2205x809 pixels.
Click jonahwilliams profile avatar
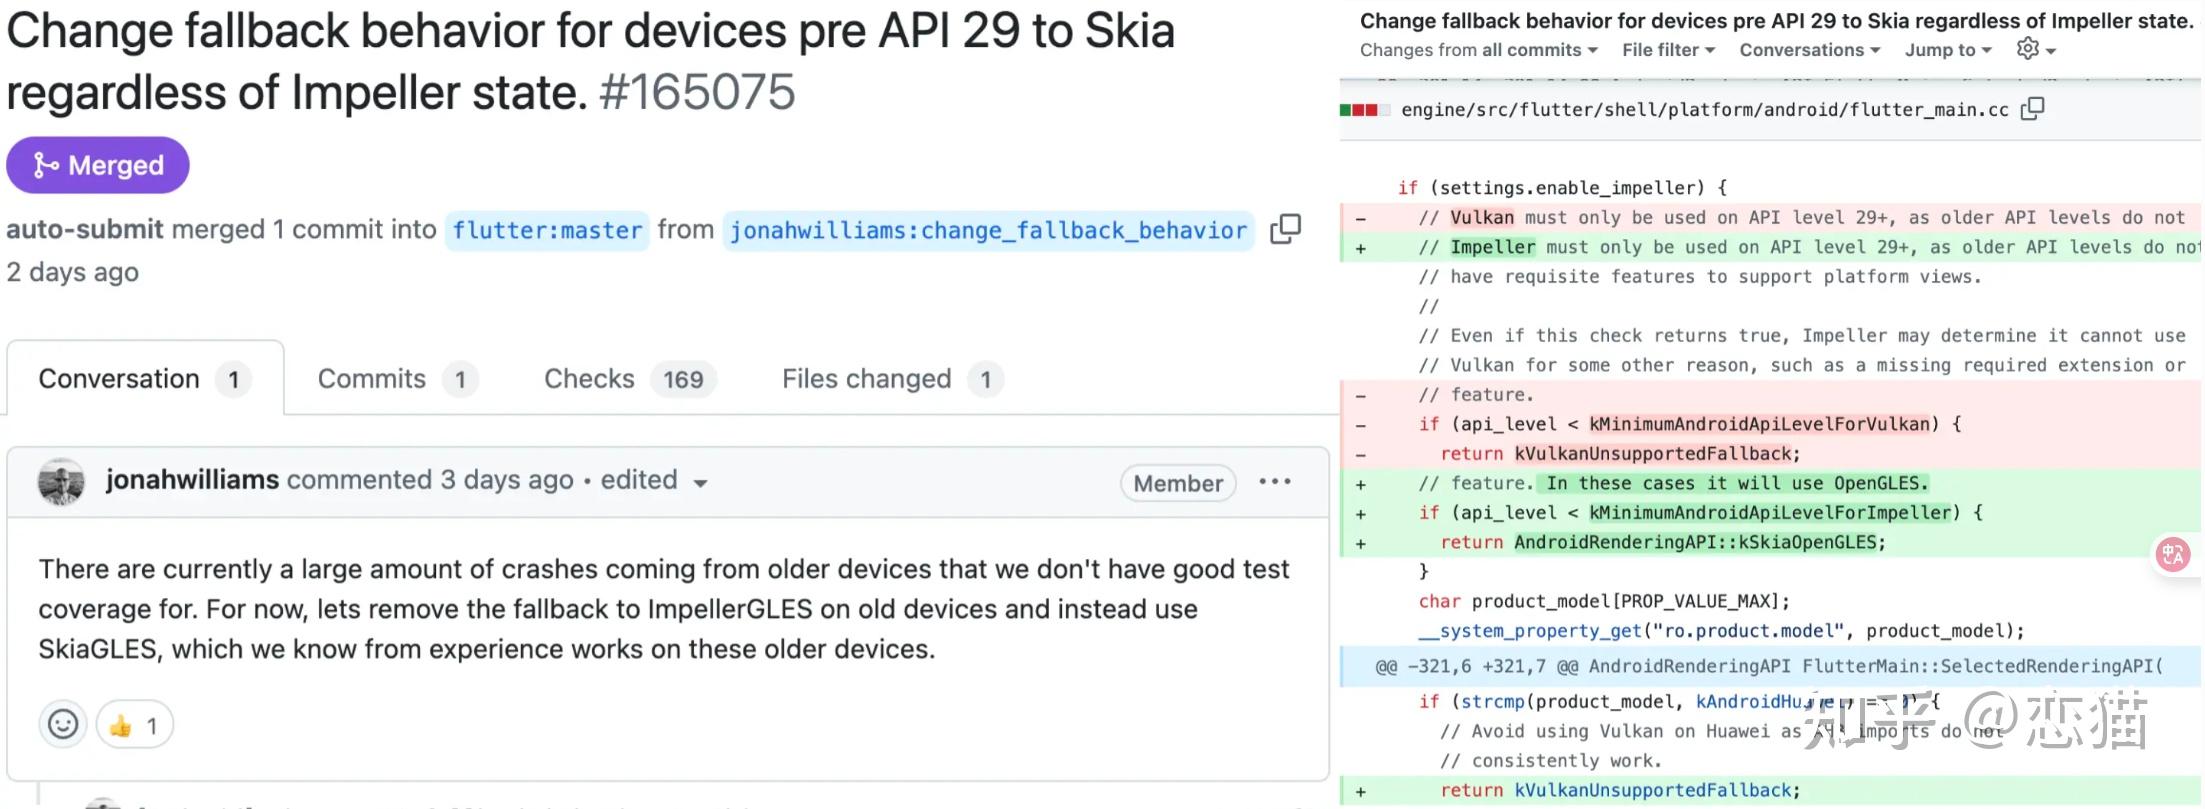pos(61,481)
